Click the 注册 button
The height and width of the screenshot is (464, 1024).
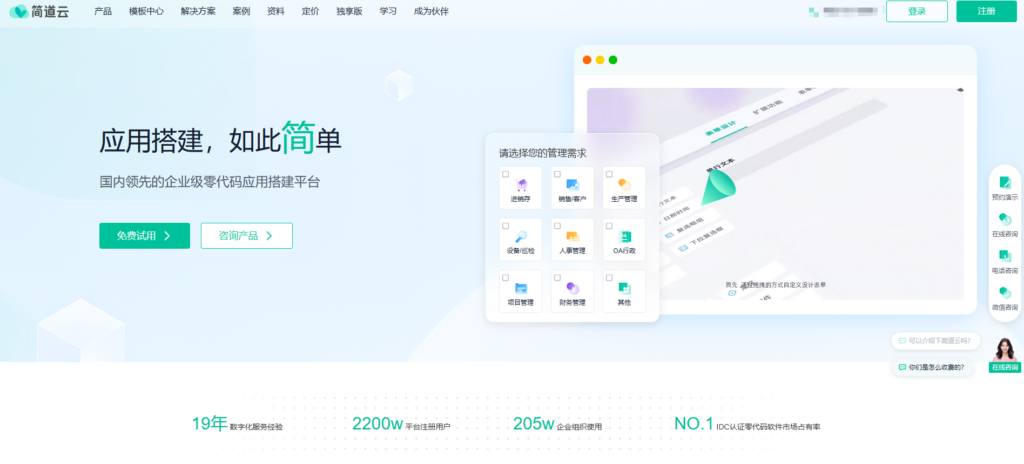coord(986,11)
